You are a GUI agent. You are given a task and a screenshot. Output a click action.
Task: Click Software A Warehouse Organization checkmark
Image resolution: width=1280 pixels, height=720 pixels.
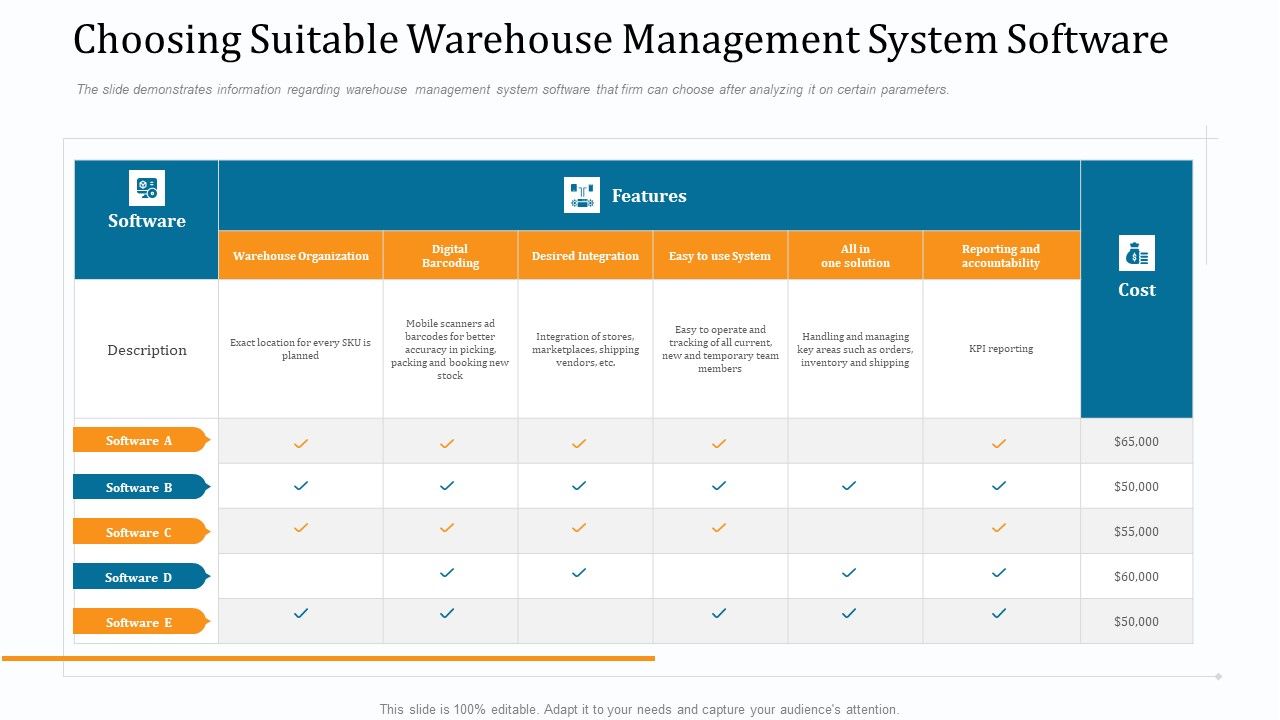(x=300, y=443)
